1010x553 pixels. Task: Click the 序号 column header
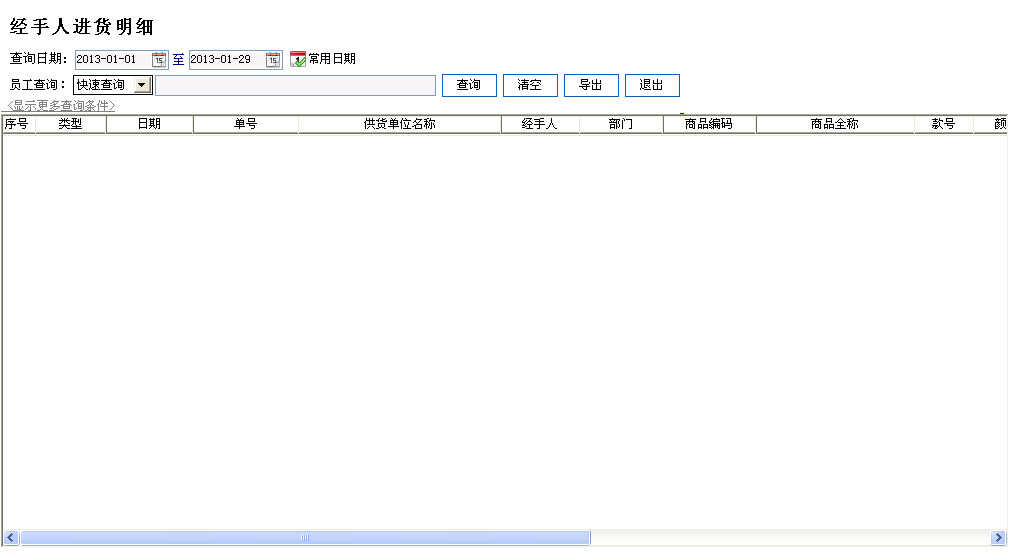tap(18, 124)
